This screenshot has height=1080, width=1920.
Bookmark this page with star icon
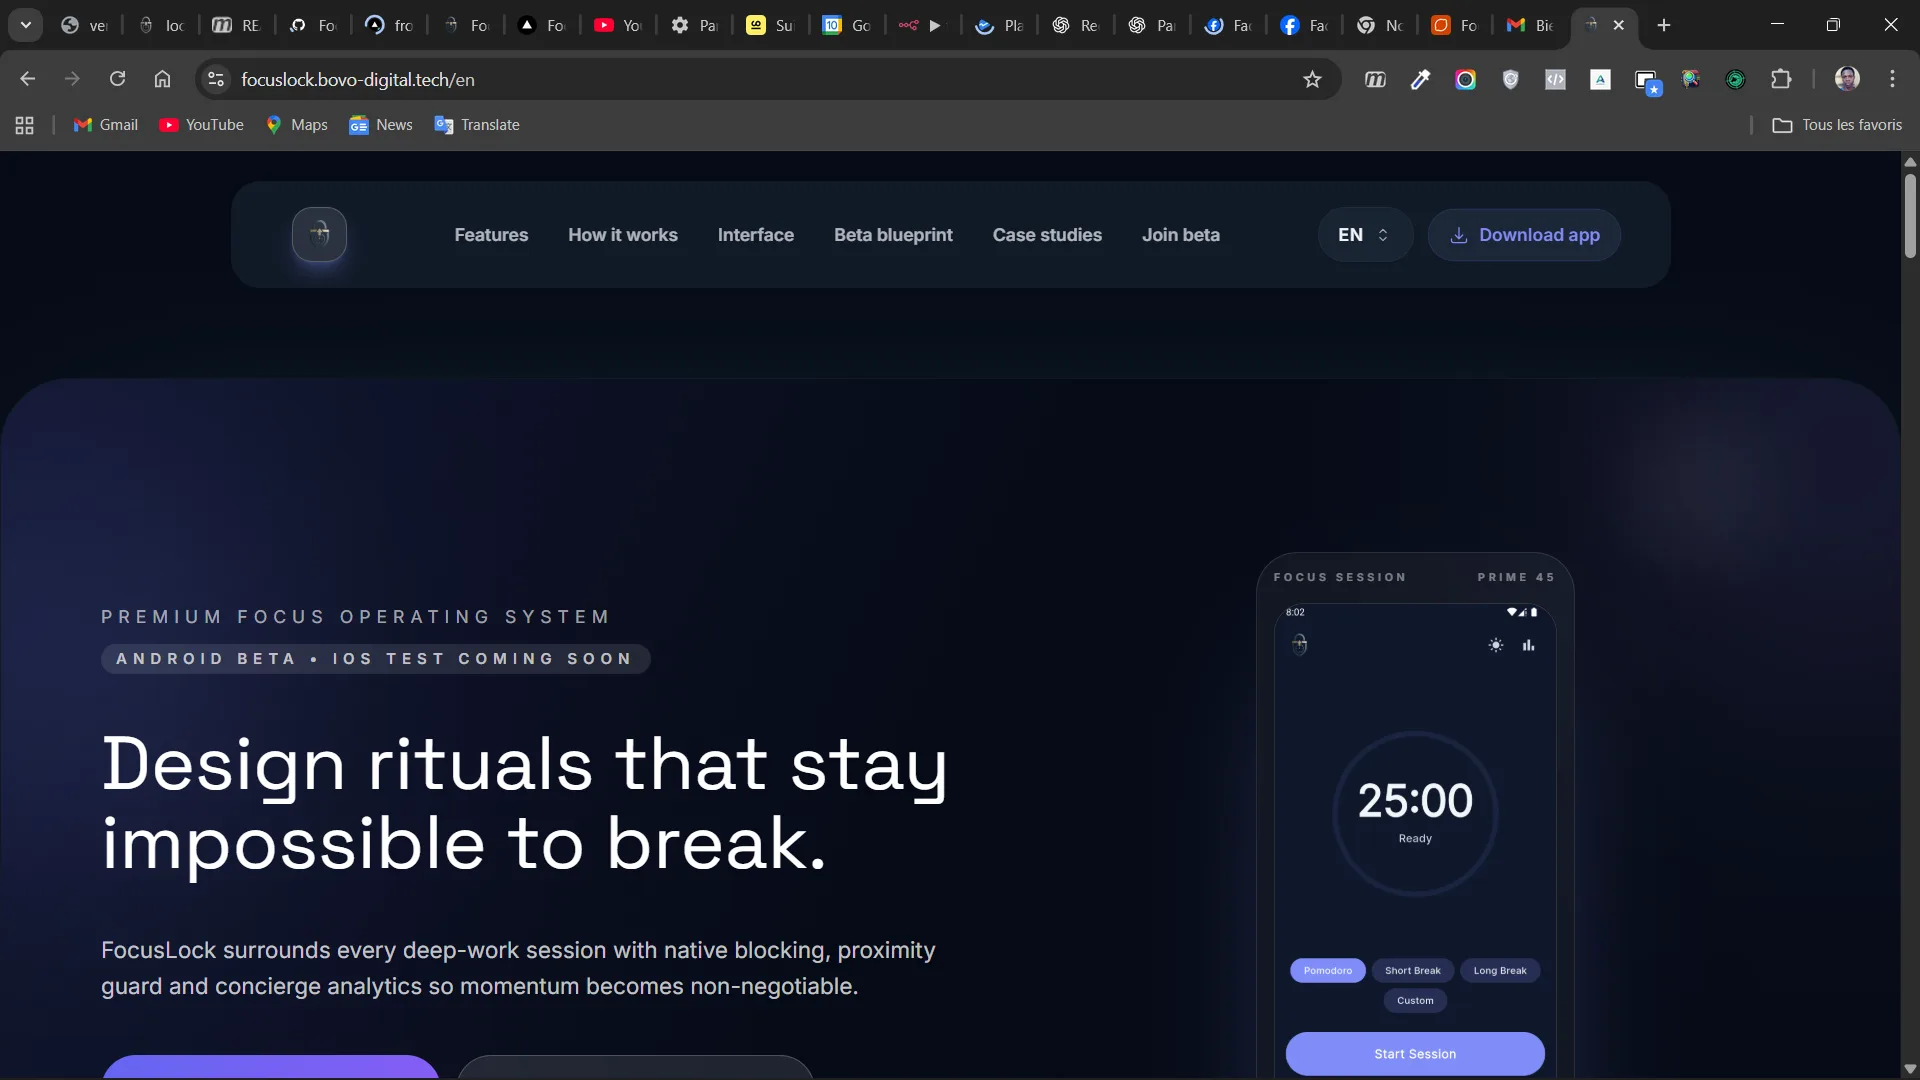(1312, 80)
